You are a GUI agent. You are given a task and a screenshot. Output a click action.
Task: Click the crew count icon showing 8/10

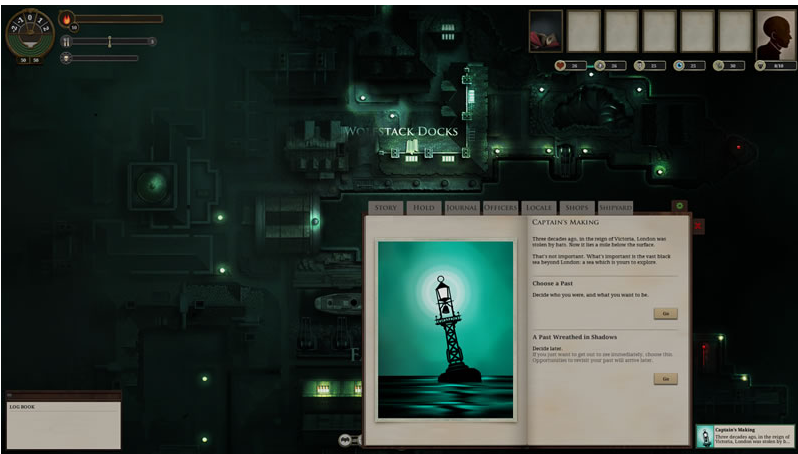point(760,65)
